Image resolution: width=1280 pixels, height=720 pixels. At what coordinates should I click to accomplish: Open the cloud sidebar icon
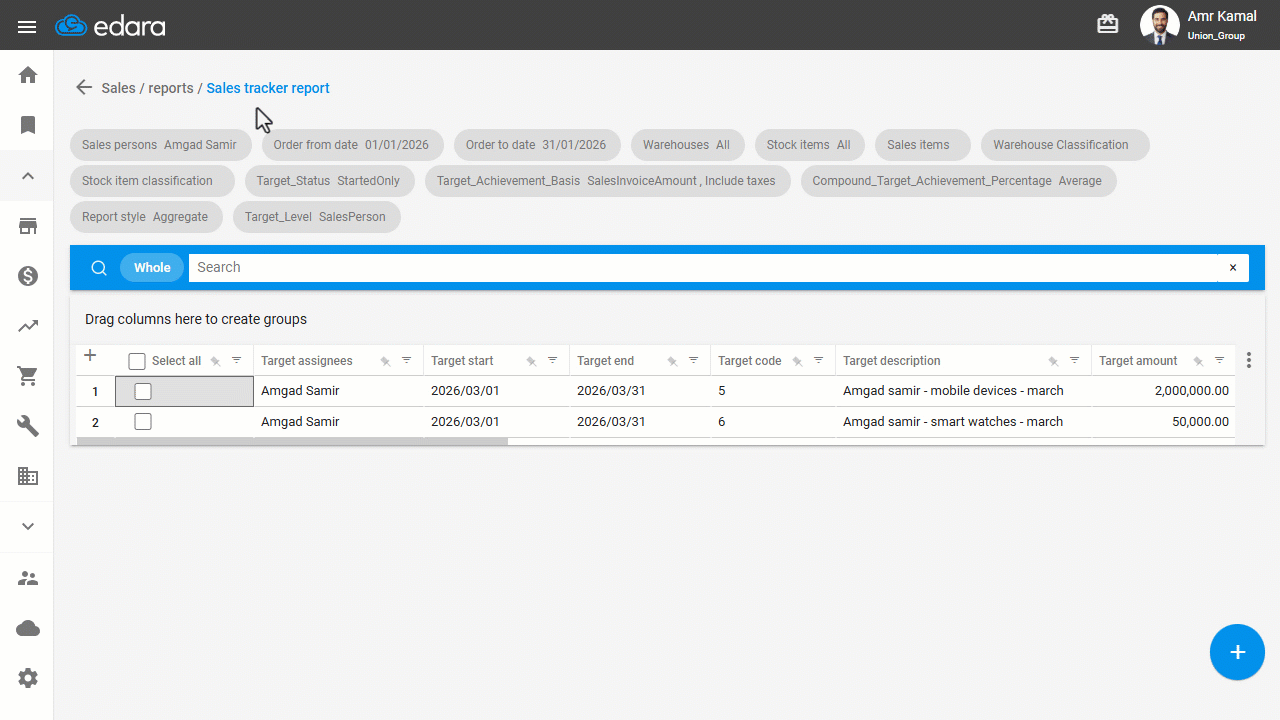[x=28, y=628]
